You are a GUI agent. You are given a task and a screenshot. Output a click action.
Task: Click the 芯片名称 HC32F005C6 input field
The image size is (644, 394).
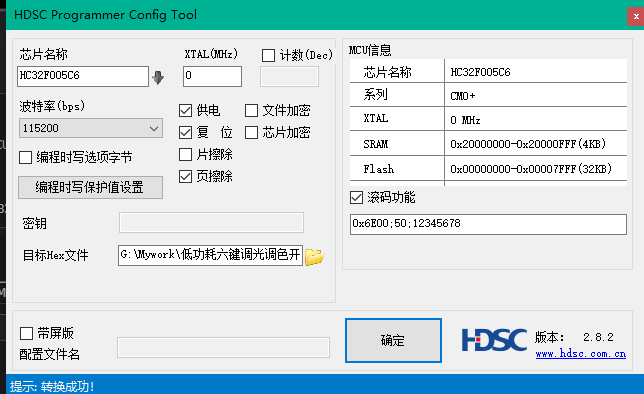(83, 76)
